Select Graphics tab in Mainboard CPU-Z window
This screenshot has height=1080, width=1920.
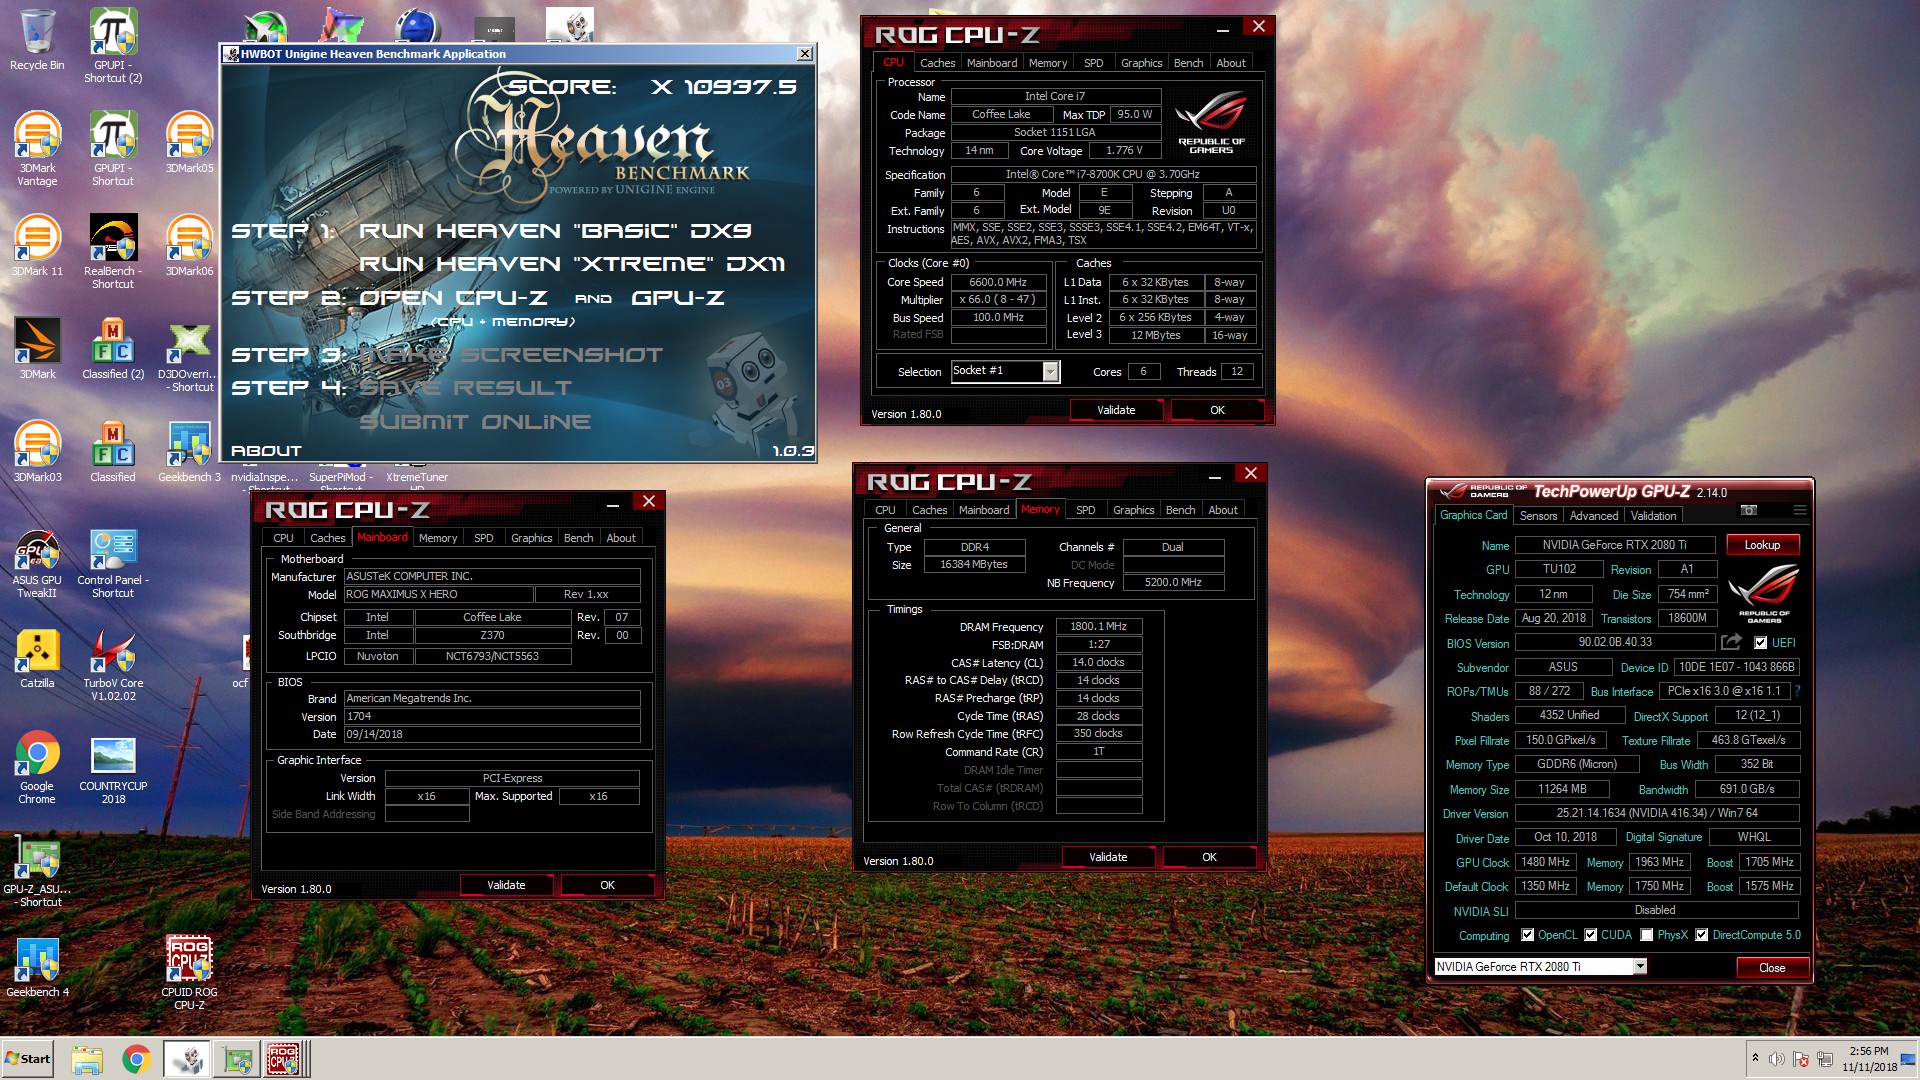click(531, 538)
